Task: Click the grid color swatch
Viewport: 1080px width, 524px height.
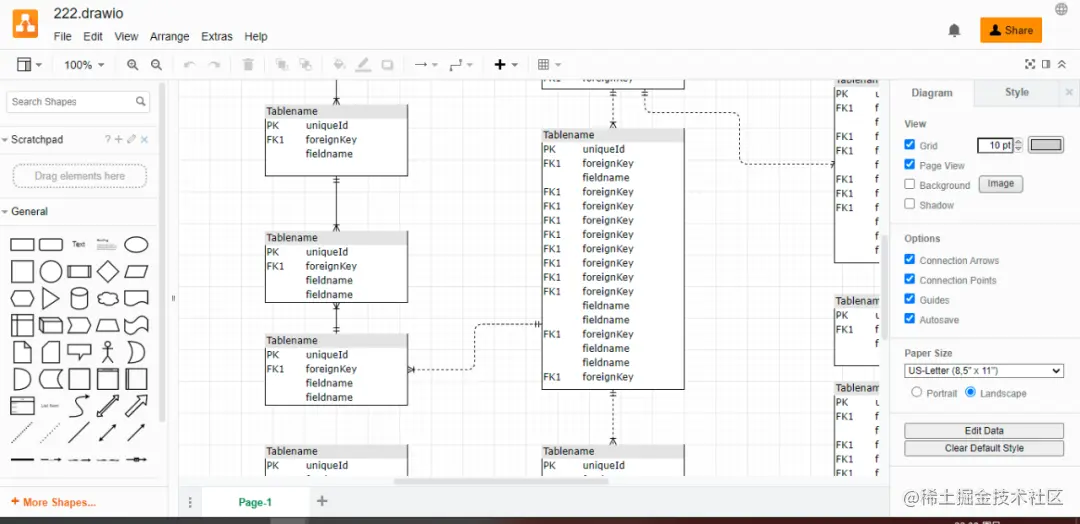Action: [1046, 145]
